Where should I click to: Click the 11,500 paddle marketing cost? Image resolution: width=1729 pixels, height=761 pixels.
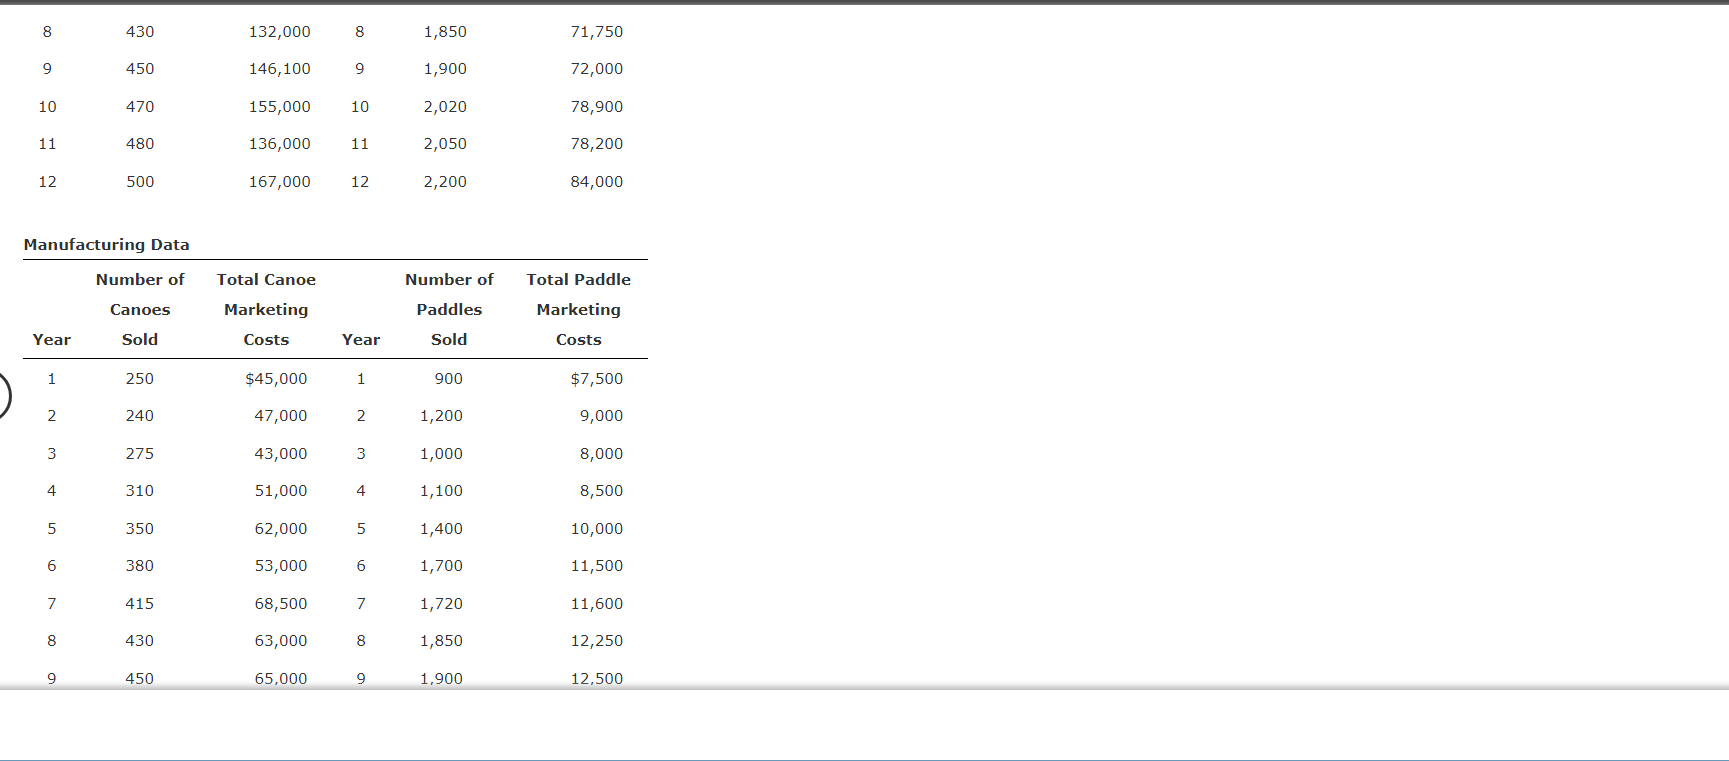click(597, 566)
